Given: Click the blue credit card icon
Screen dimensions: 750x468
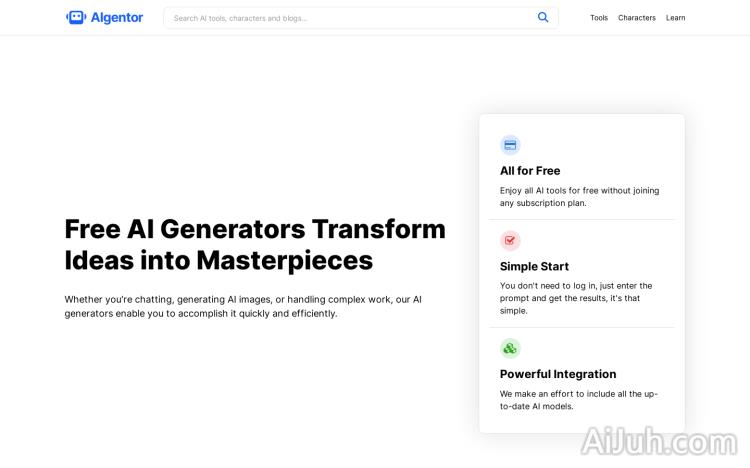Looking at the screenshot, I should click(510, 145).
